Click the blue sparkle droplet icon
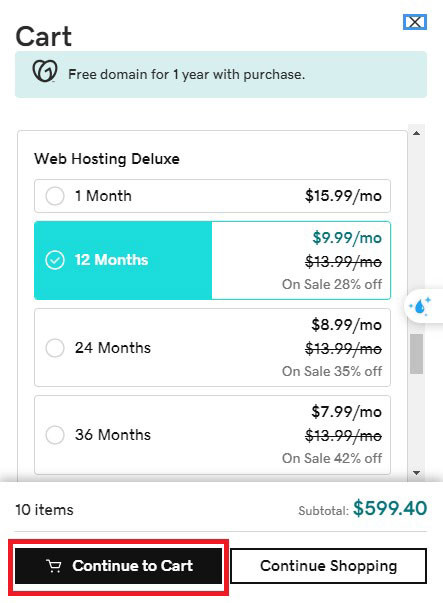The height and width of the screenshot is (603, 443). pyautogui.click(x=420, y=307)
